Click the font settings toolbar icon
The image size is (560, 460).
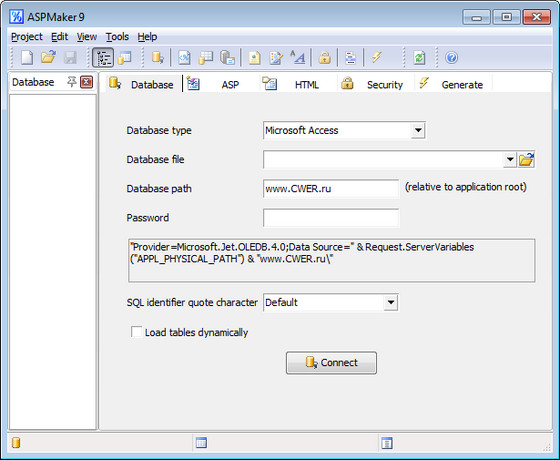[298, 58]
